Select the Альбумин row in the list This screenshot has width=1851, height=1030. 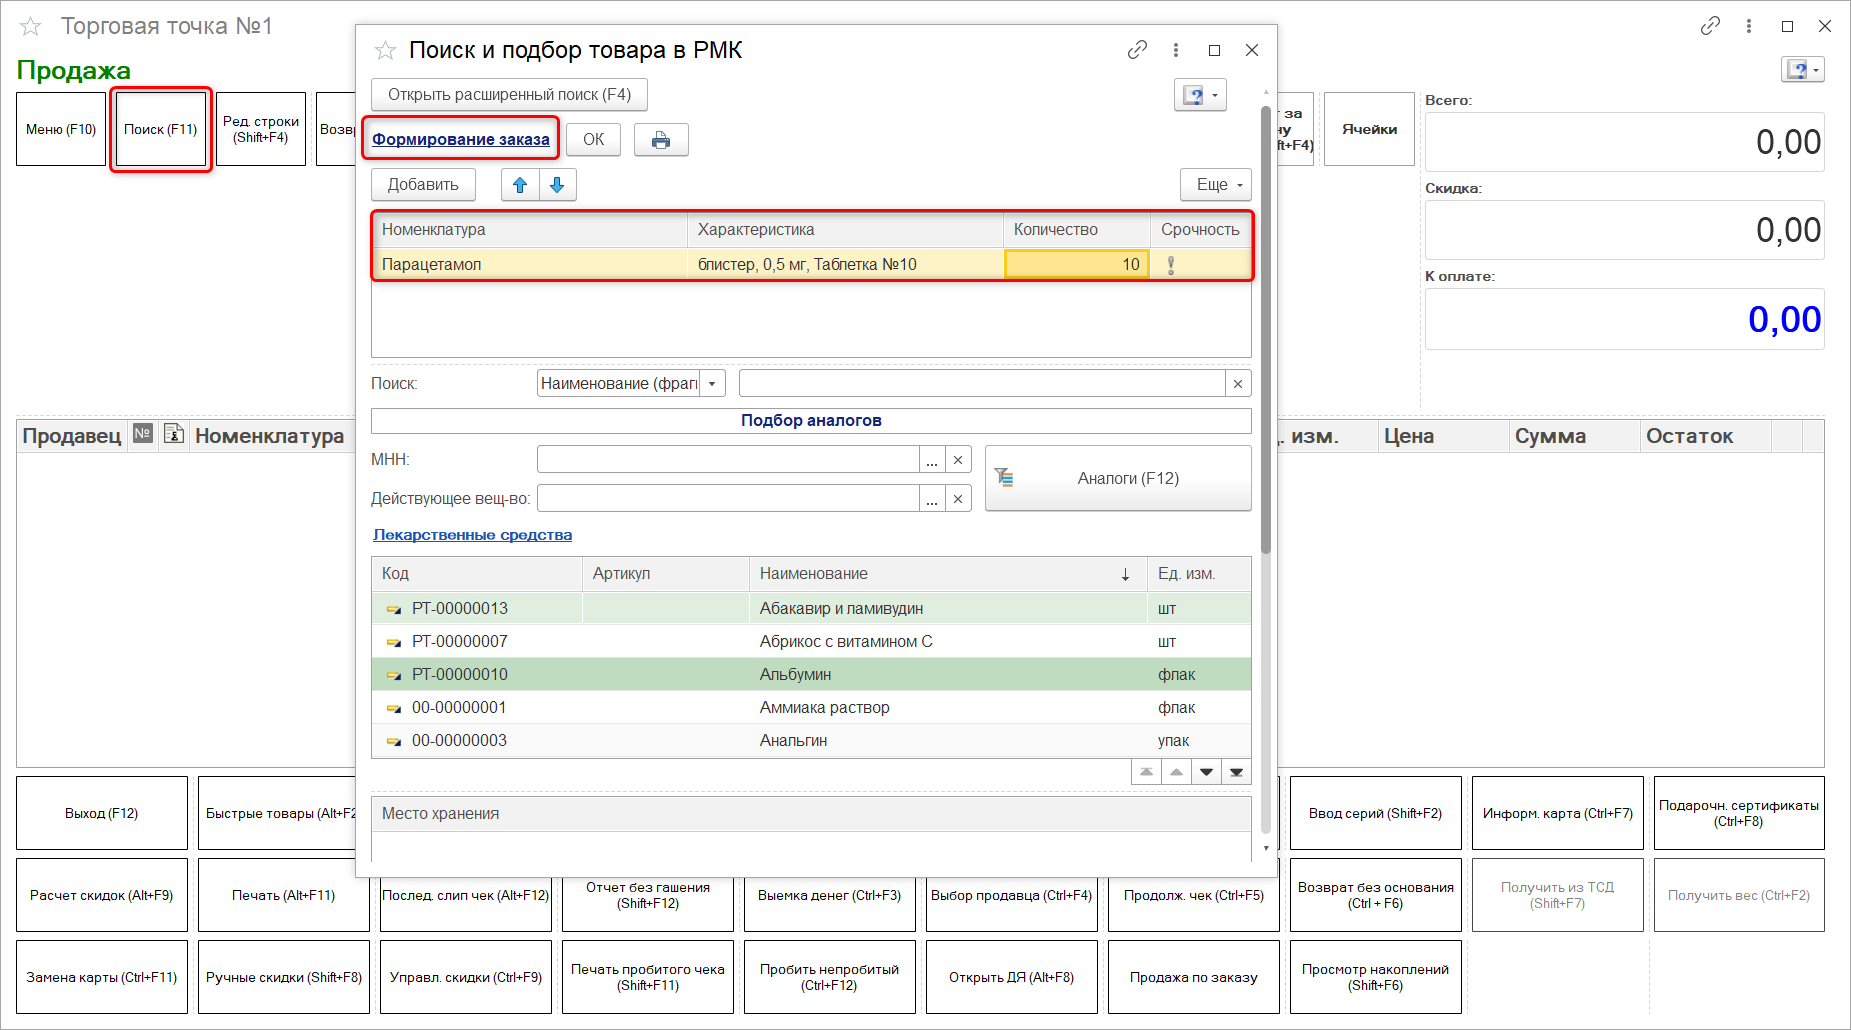click(x=795, y=675)
